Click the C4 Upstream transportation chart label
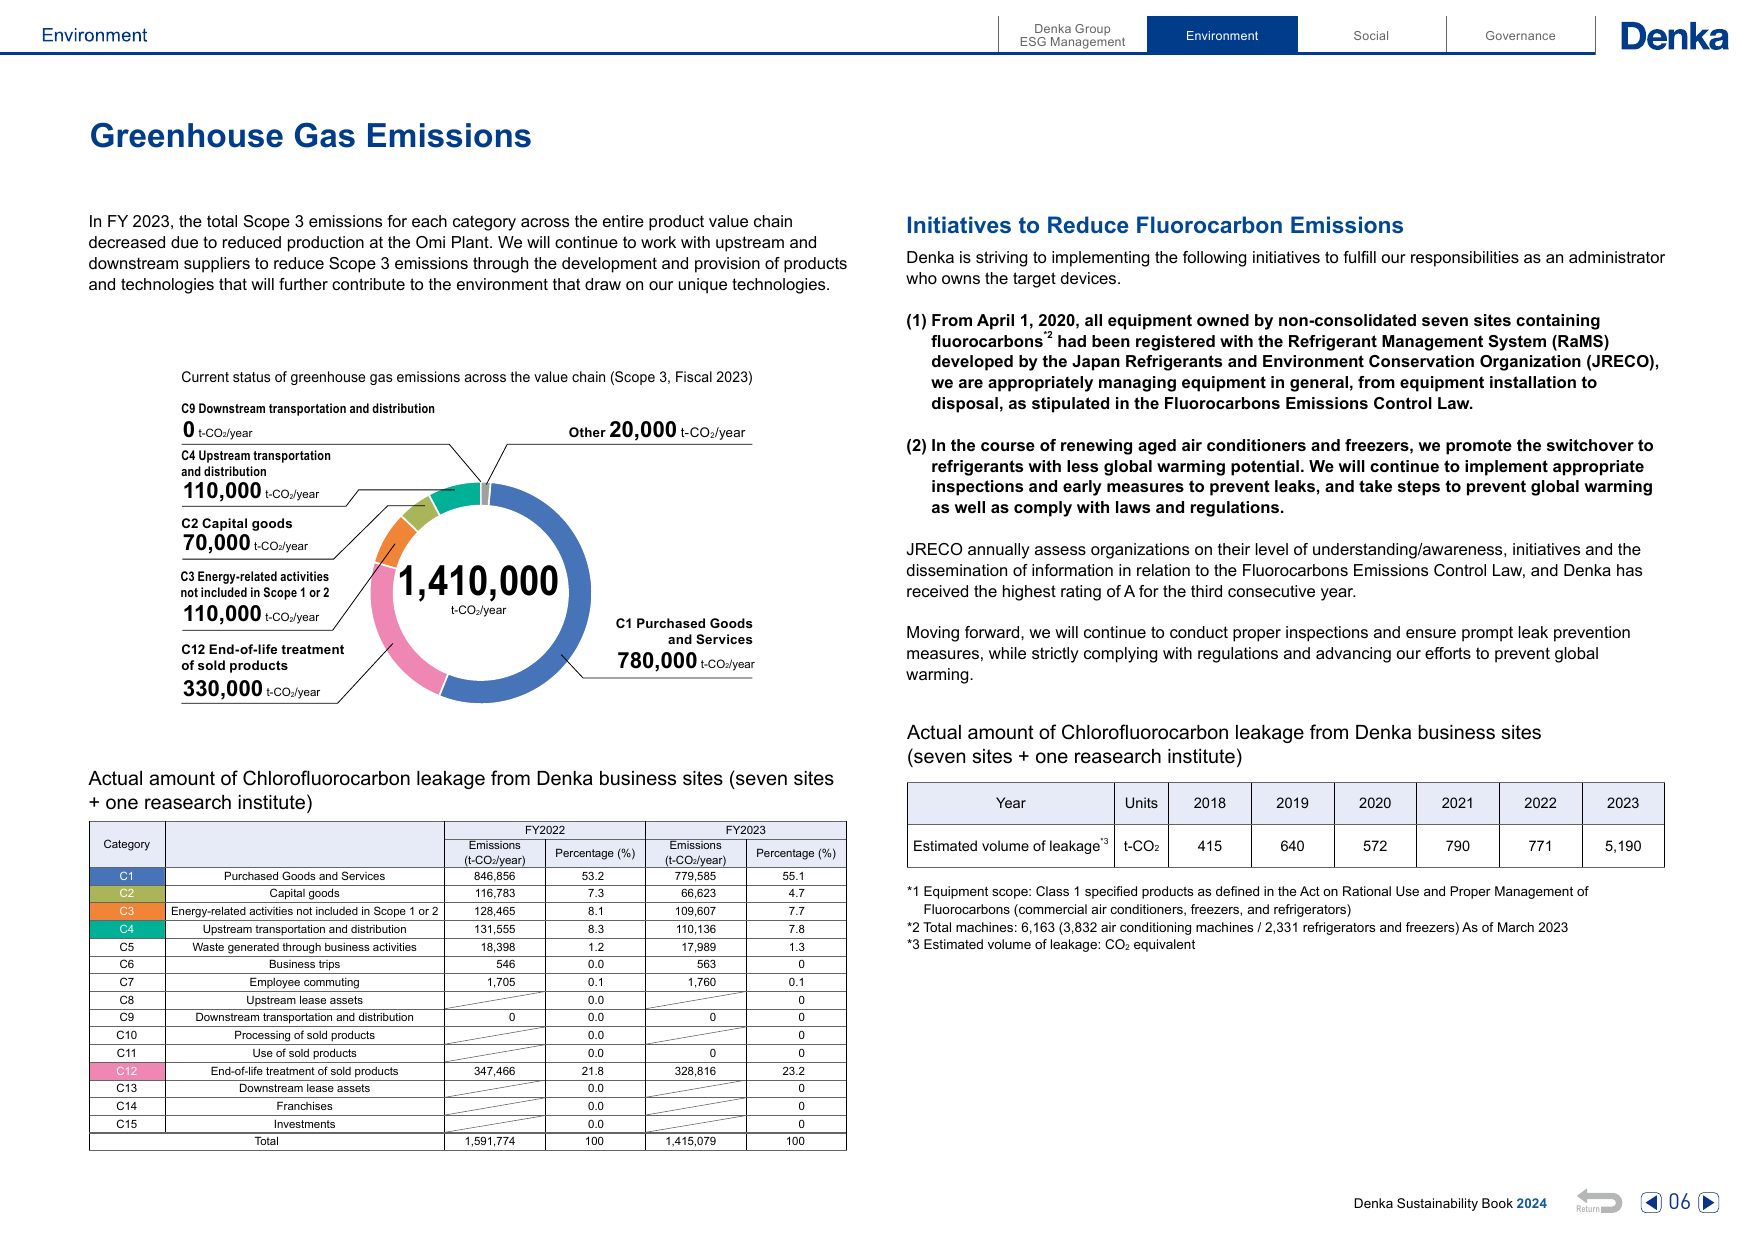This screenshot has width=1754, height=1241. click(256, 476)
